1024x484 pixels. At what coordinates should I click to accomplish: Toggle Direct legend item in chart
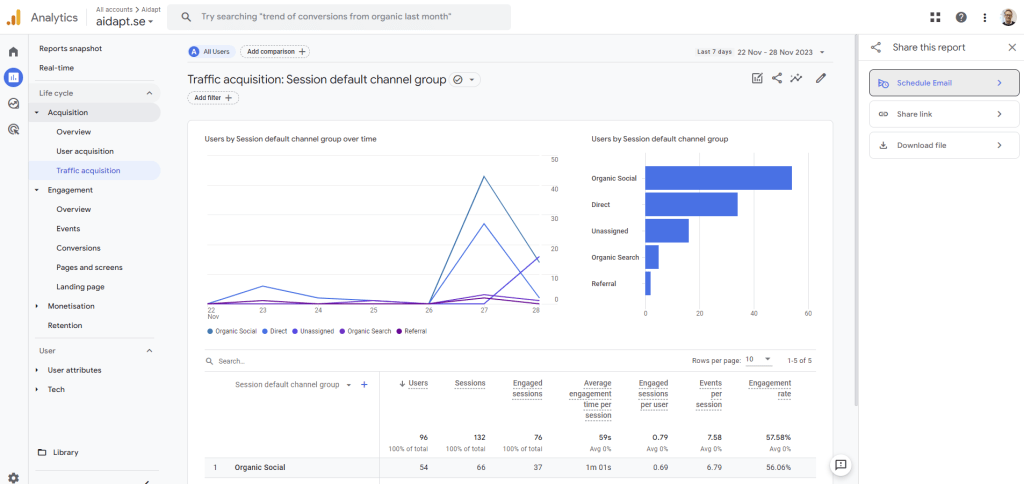tap(274, 331)
